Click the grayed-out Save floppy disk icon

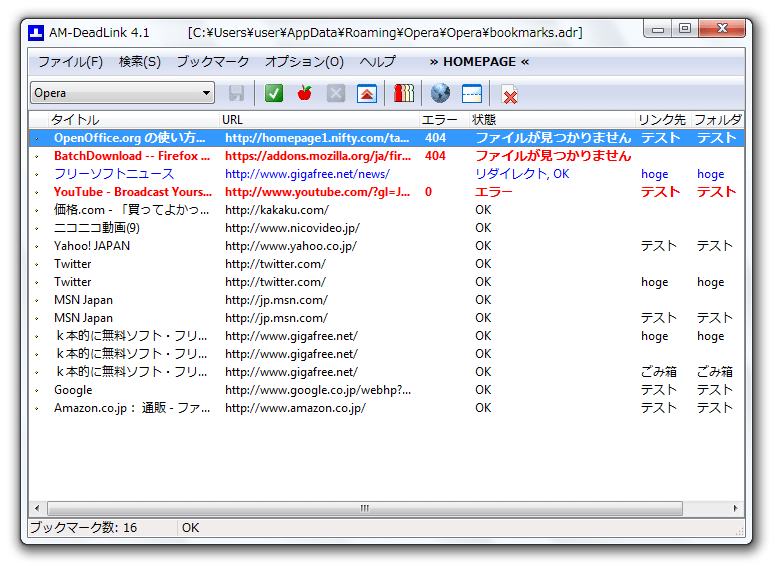pyautogui.click(x=236, y=93)
